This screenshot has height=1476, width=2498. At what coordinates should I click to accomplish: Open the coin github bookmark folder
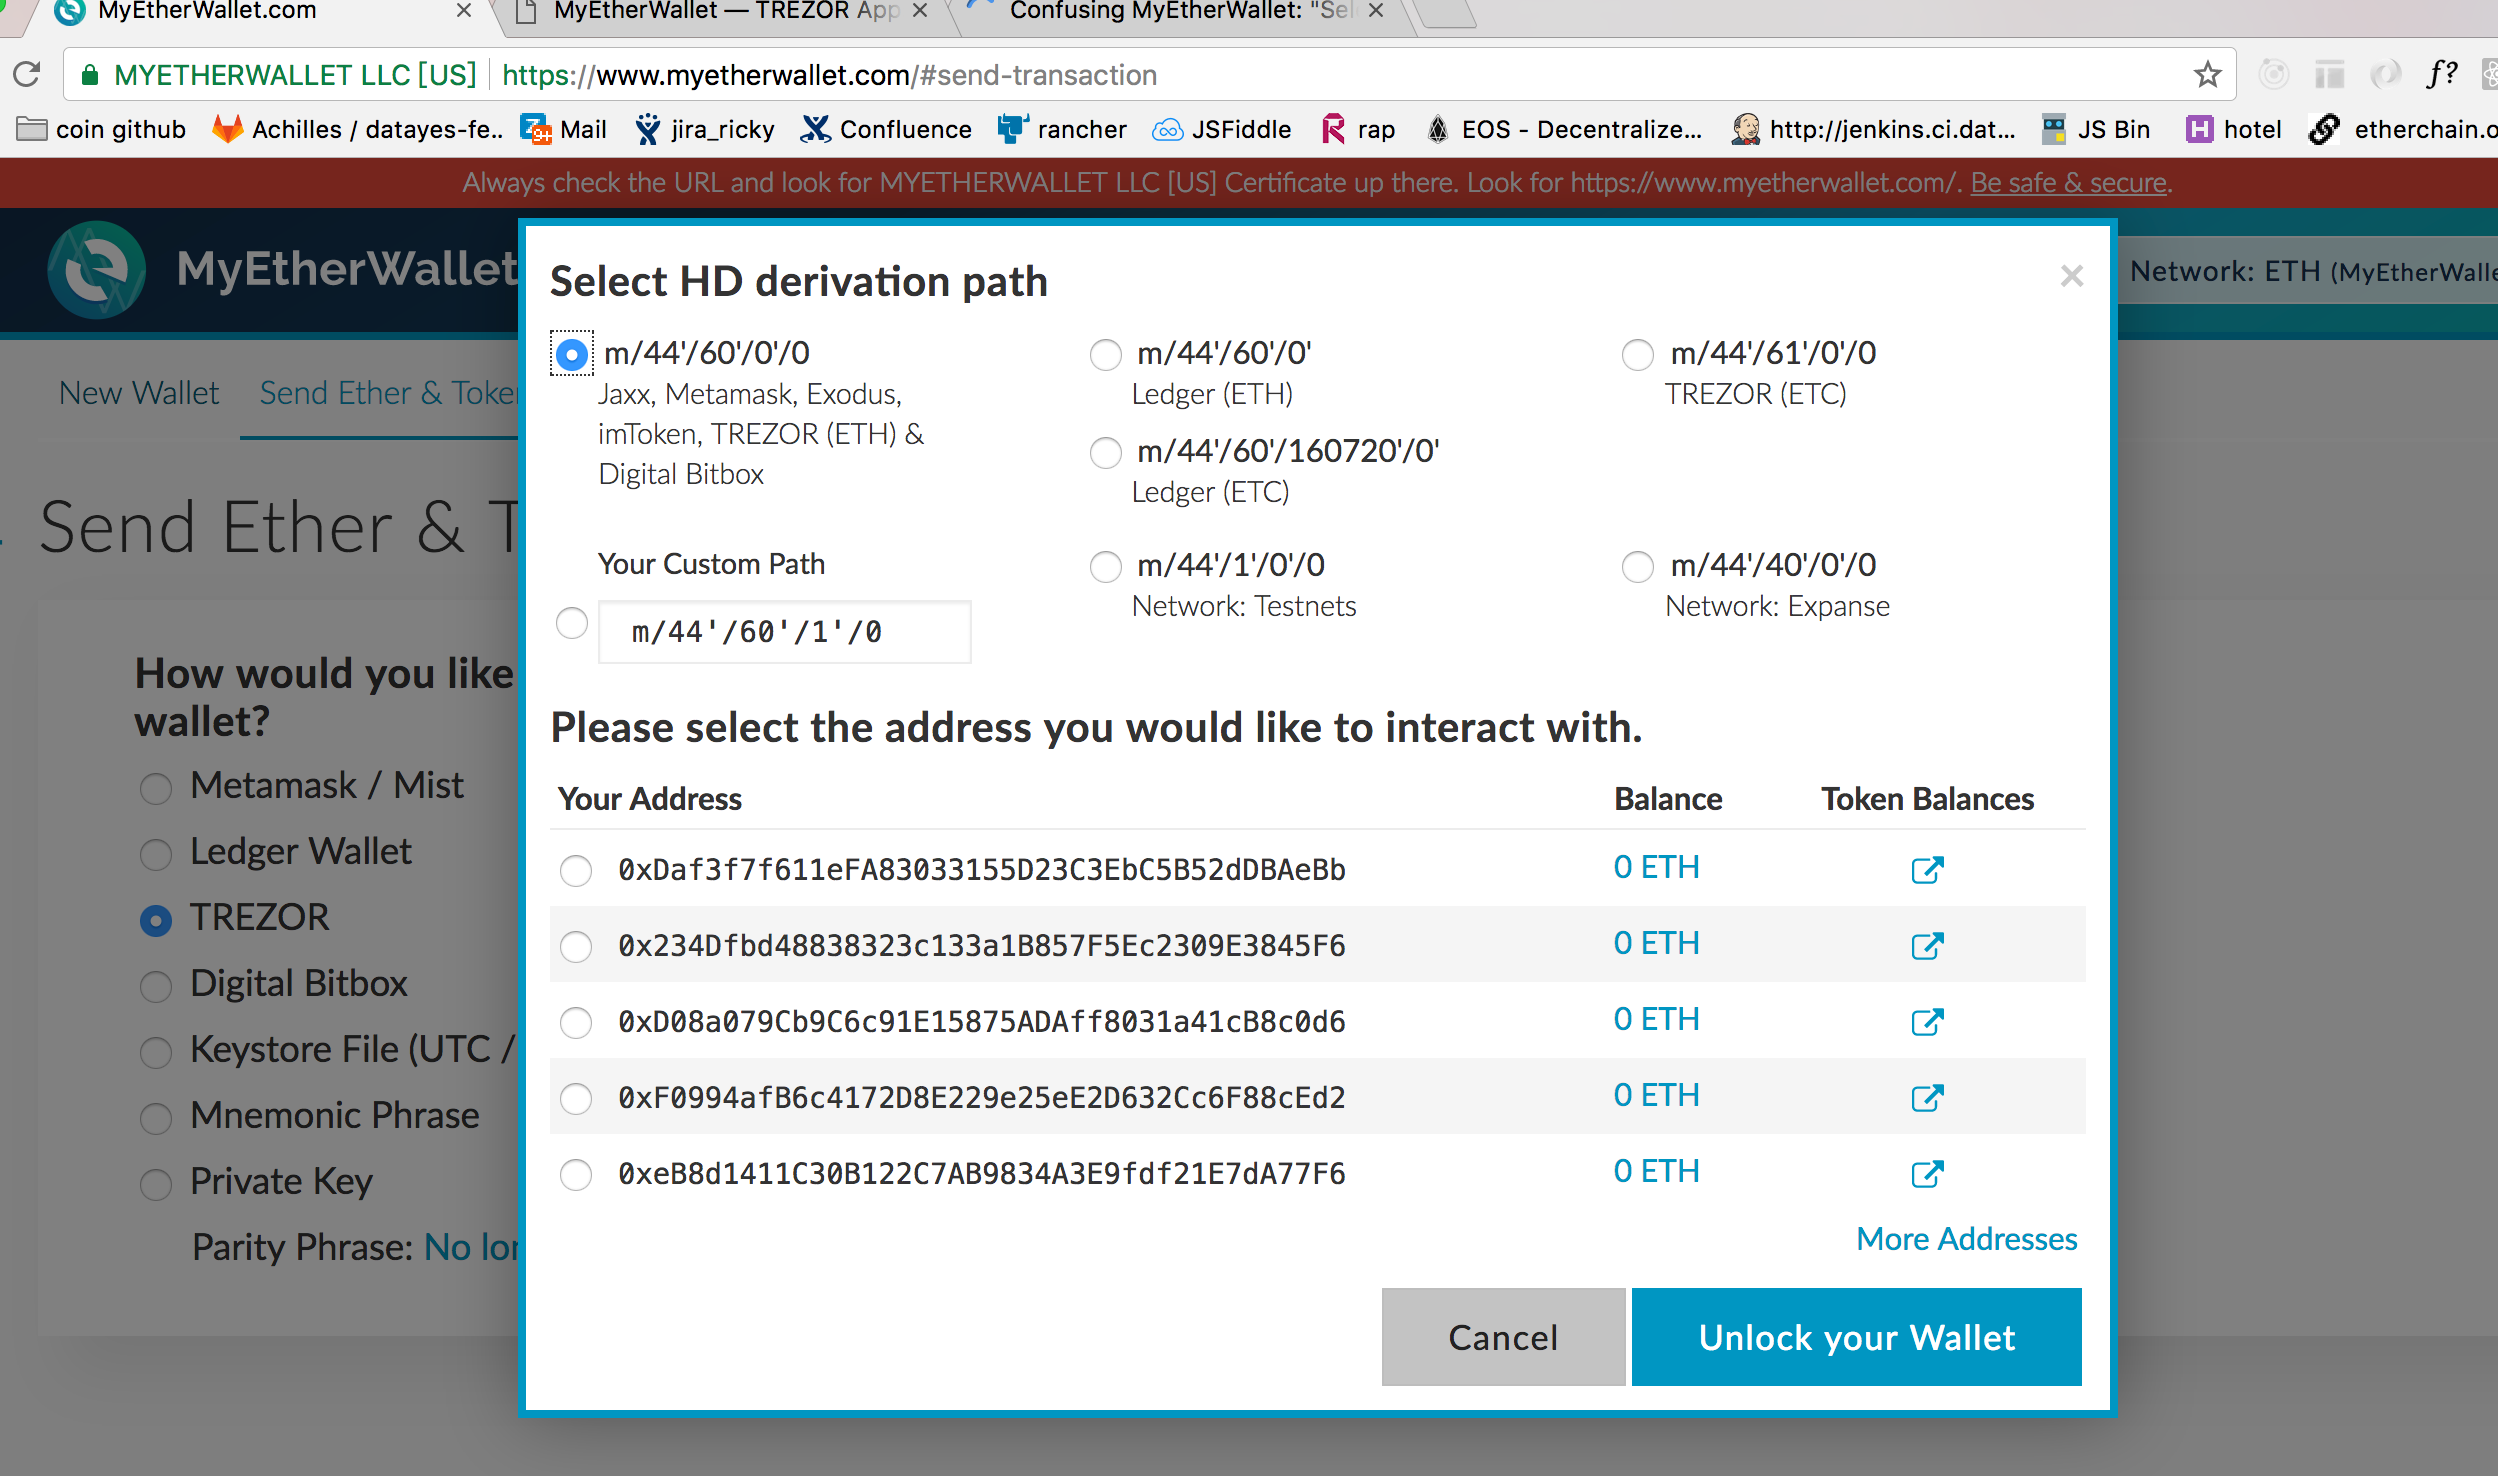[x=101, y=129]
